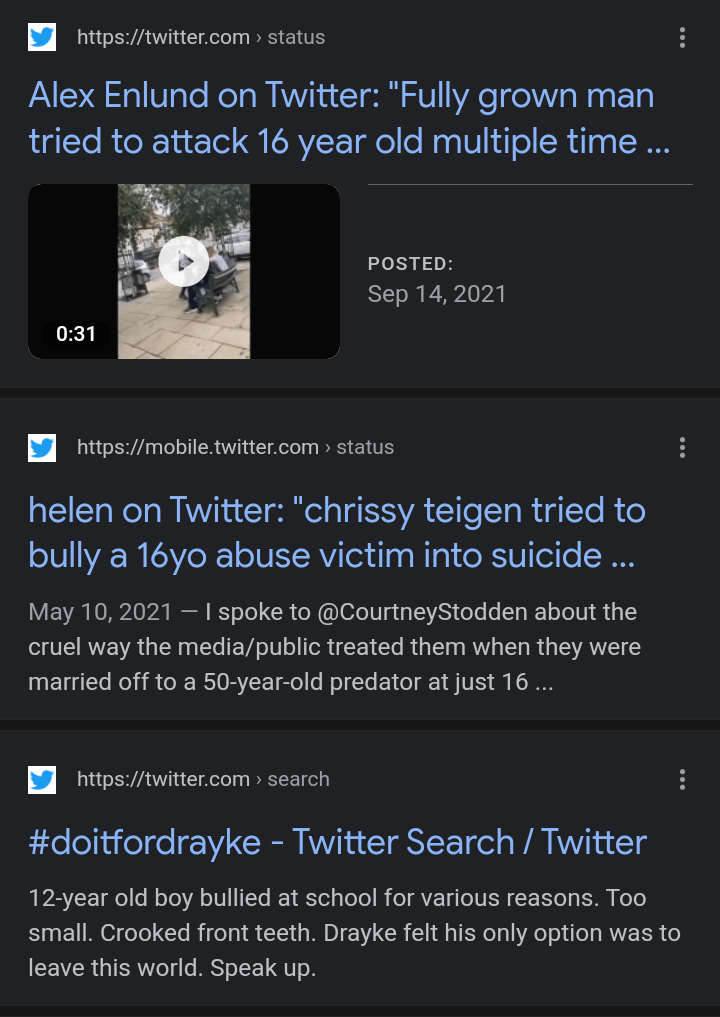Click the Sep 14, 2021 posted date
The height and width of the screenshot is (1017, 720).
click(x=437, y=294)
